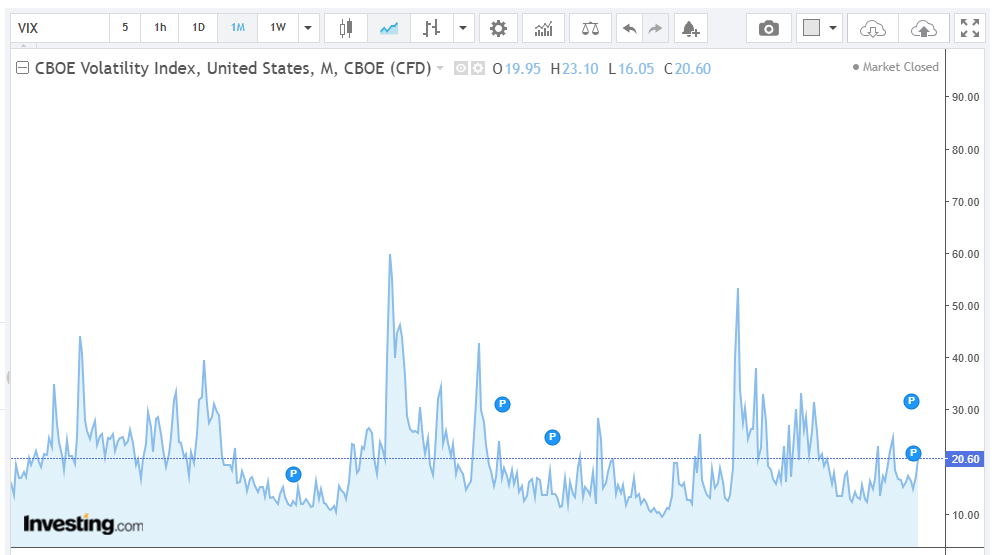This screenshot has height=555, width=992.
Task: Switch to the 1h interval
Action: (160, 28)
